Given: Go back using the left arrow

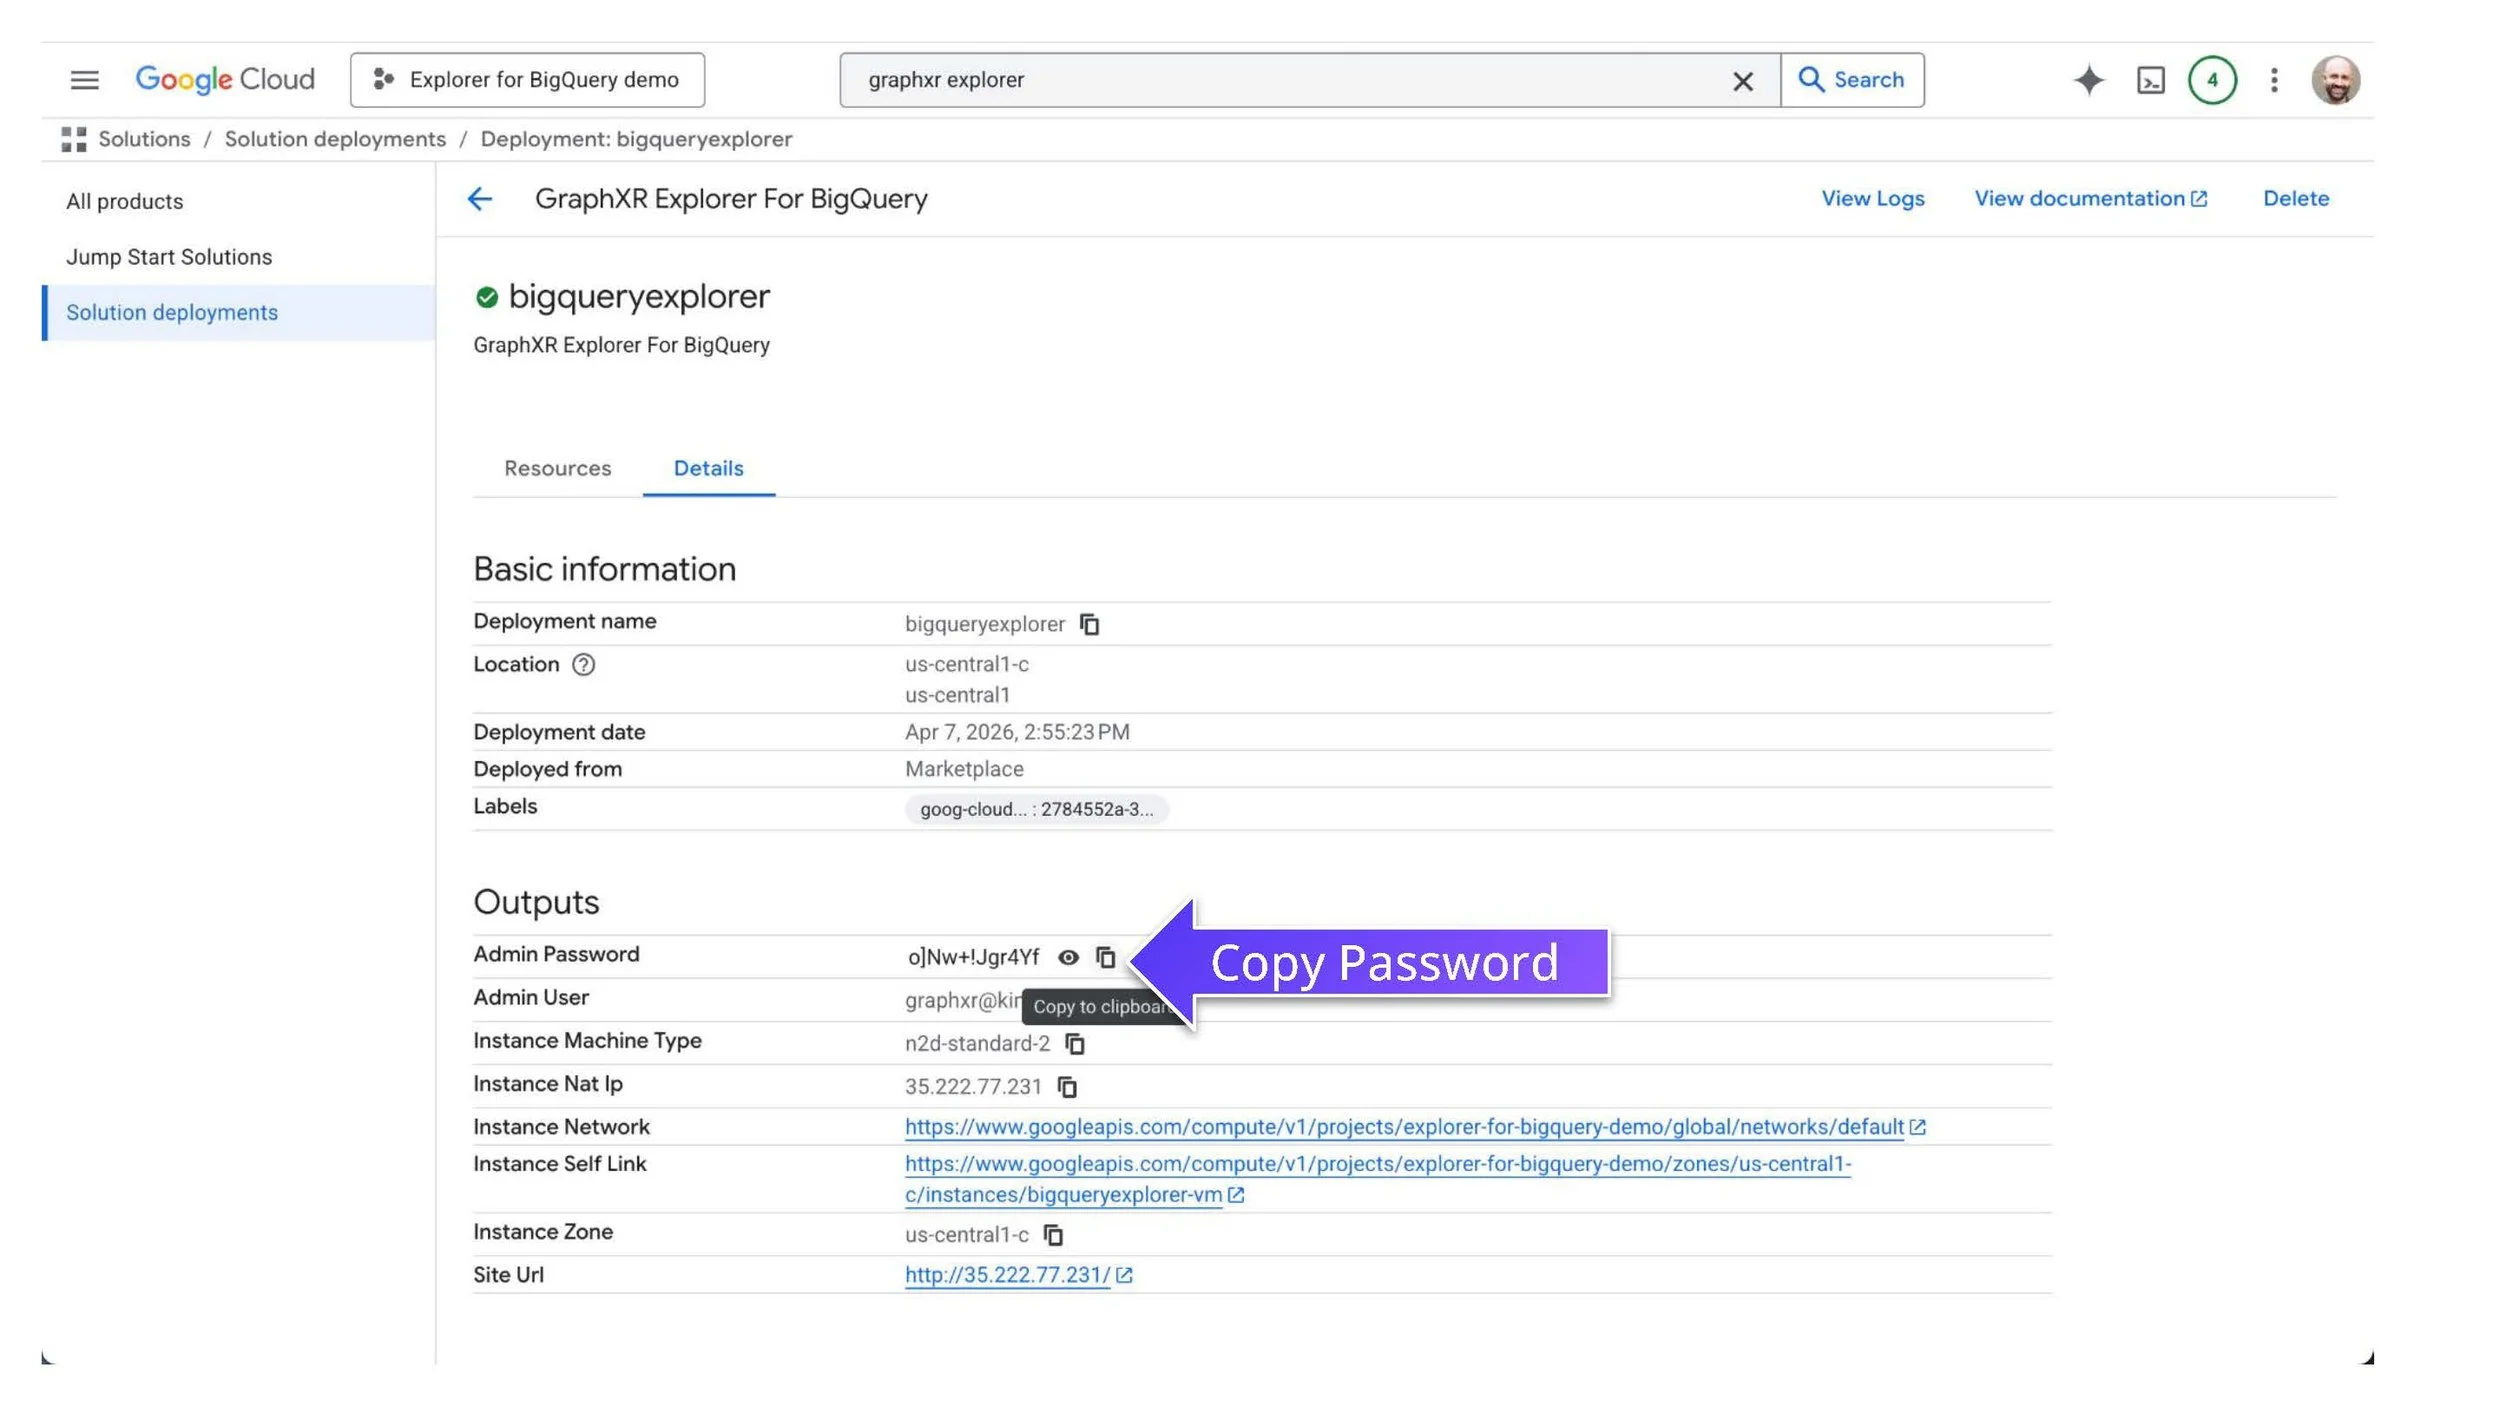Looking at the screenshot, I should tap(480, 199).
